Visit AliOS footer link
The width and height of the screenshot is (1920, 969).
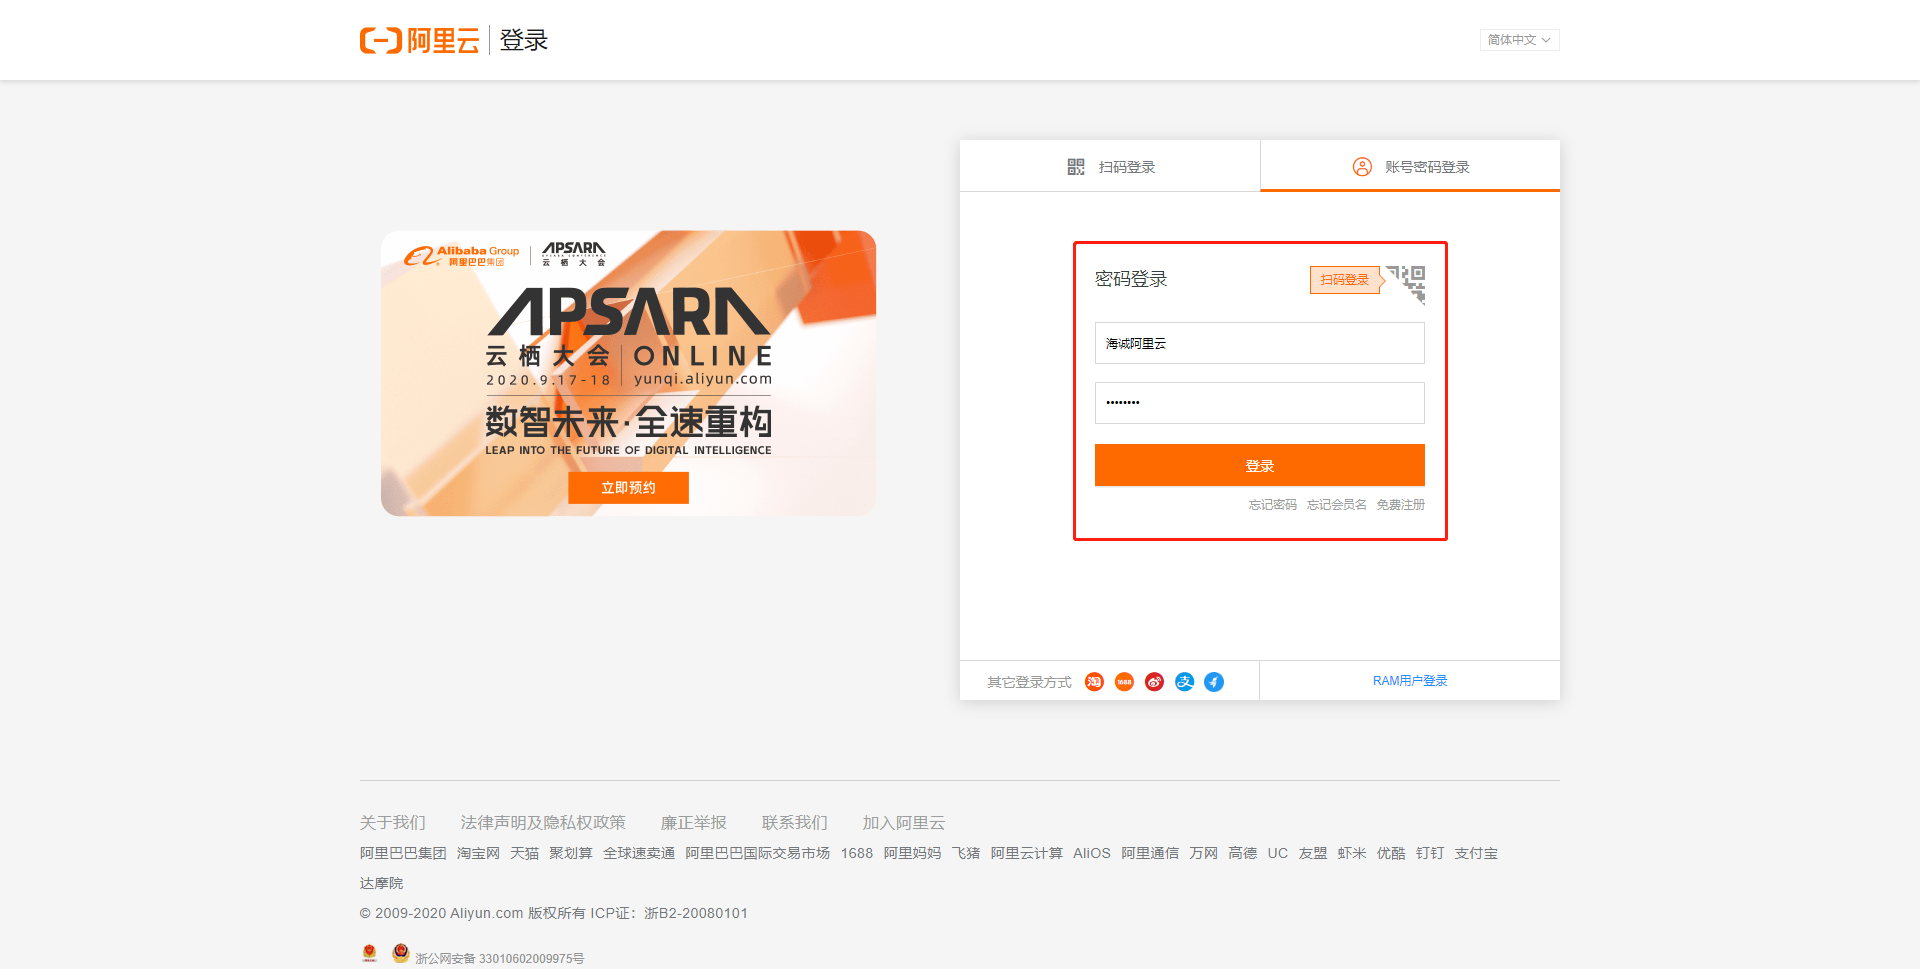1091,853
